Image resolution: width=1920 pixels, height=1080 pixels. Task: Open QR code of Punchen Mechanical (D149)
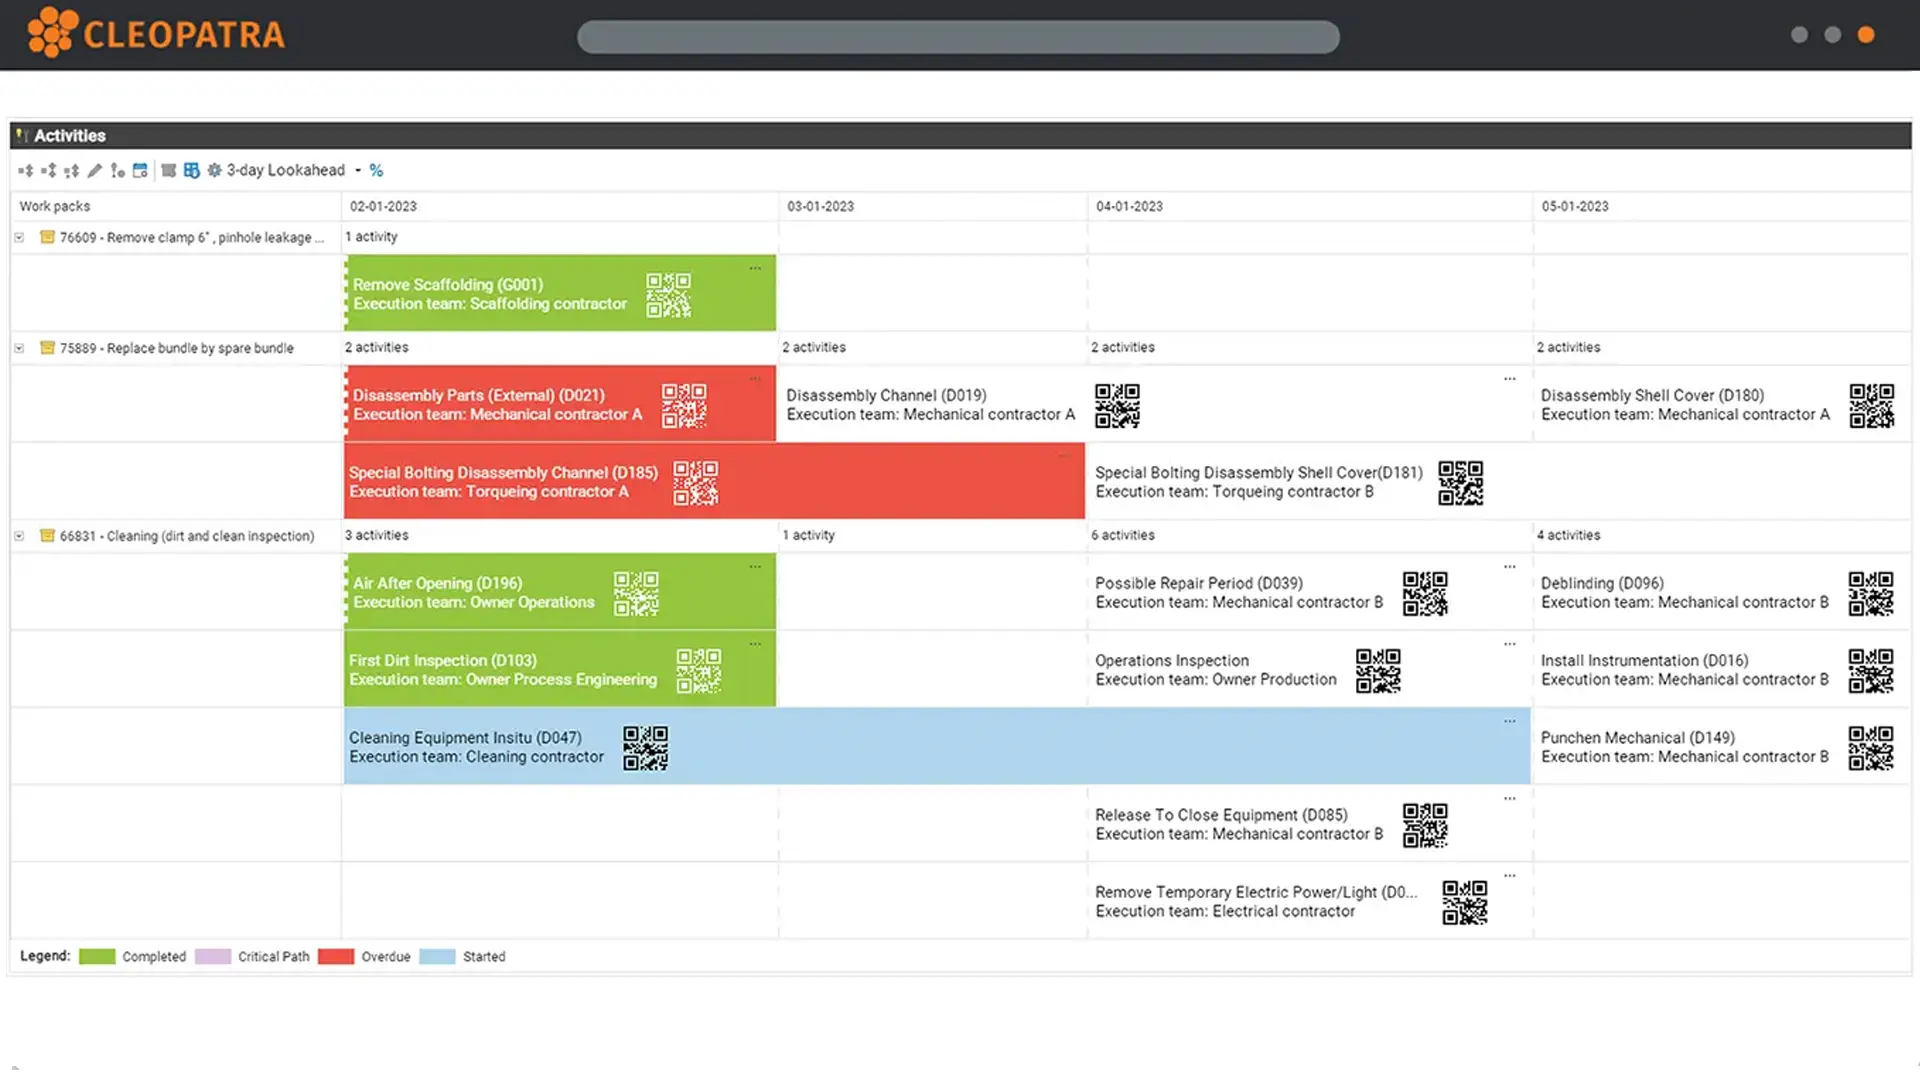(x=1871, y=748)
